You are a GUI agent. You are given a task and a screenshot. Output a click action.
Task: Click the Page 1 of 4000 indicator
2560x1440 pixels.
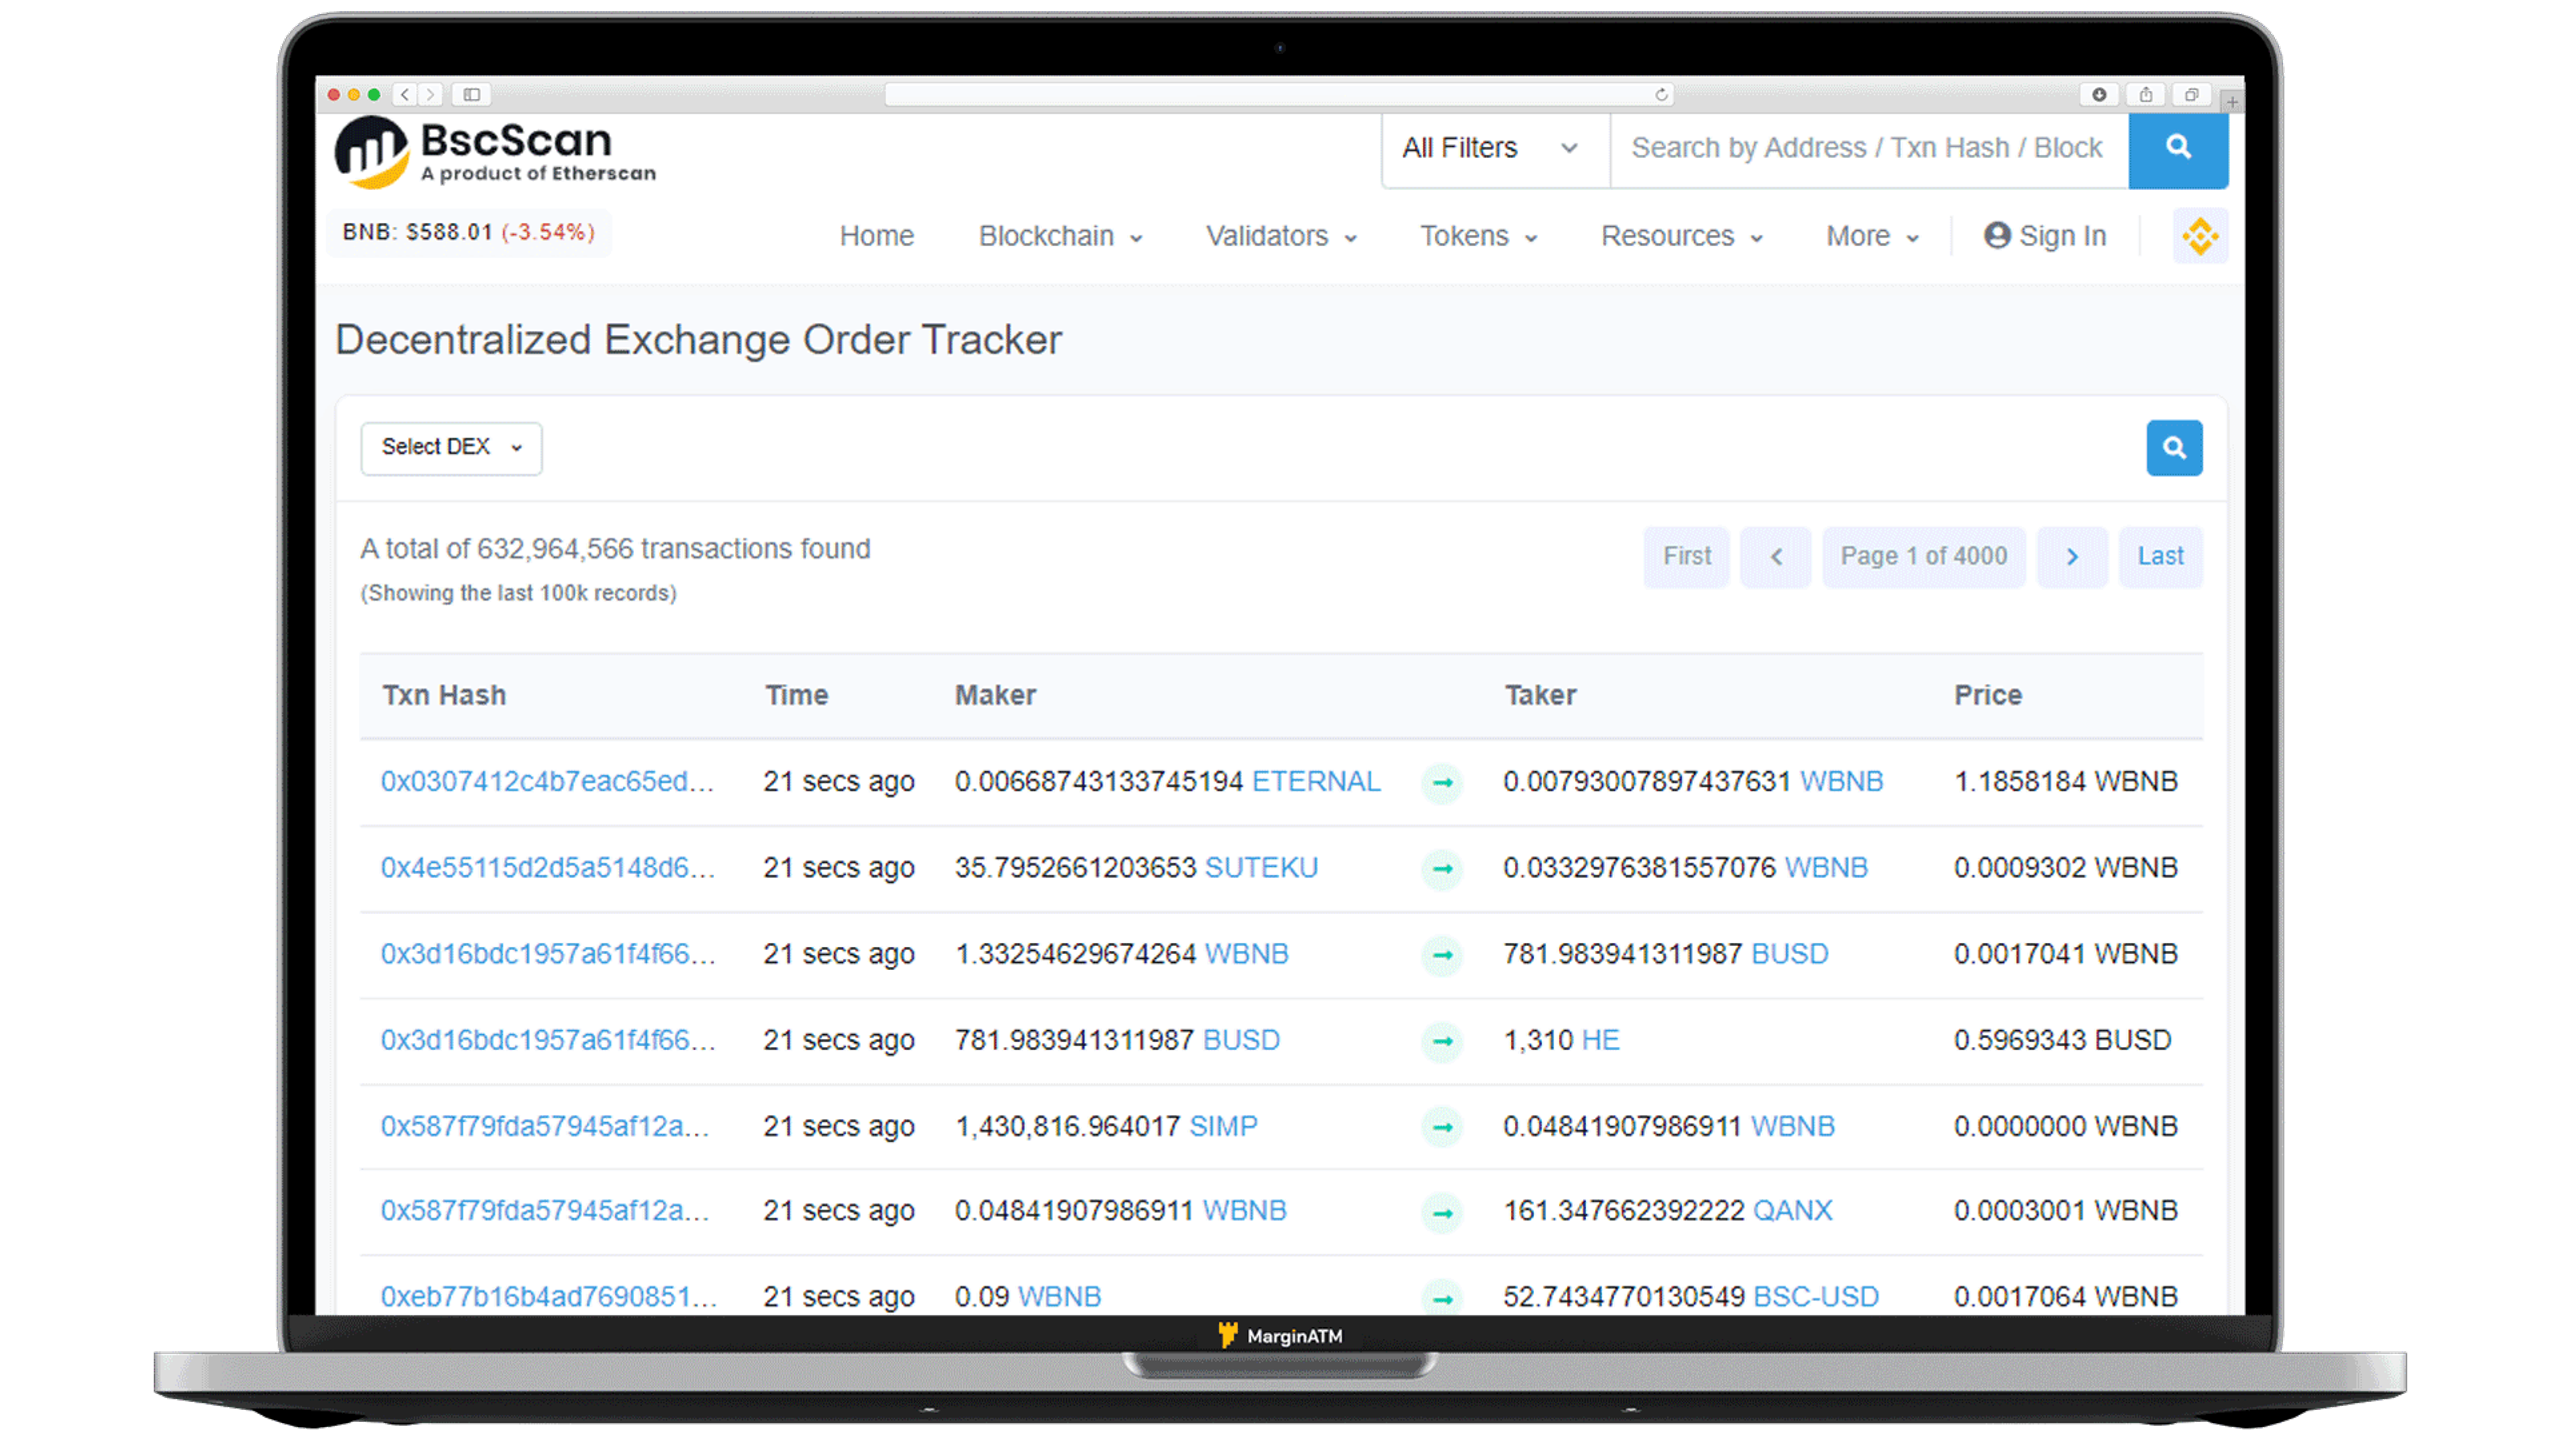tap(1924, 556)
